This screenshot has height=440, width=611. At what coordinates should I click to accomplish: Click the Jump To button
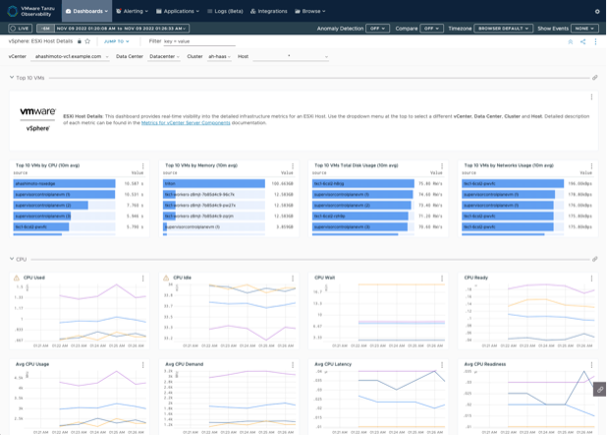click(x=120, y=42)
